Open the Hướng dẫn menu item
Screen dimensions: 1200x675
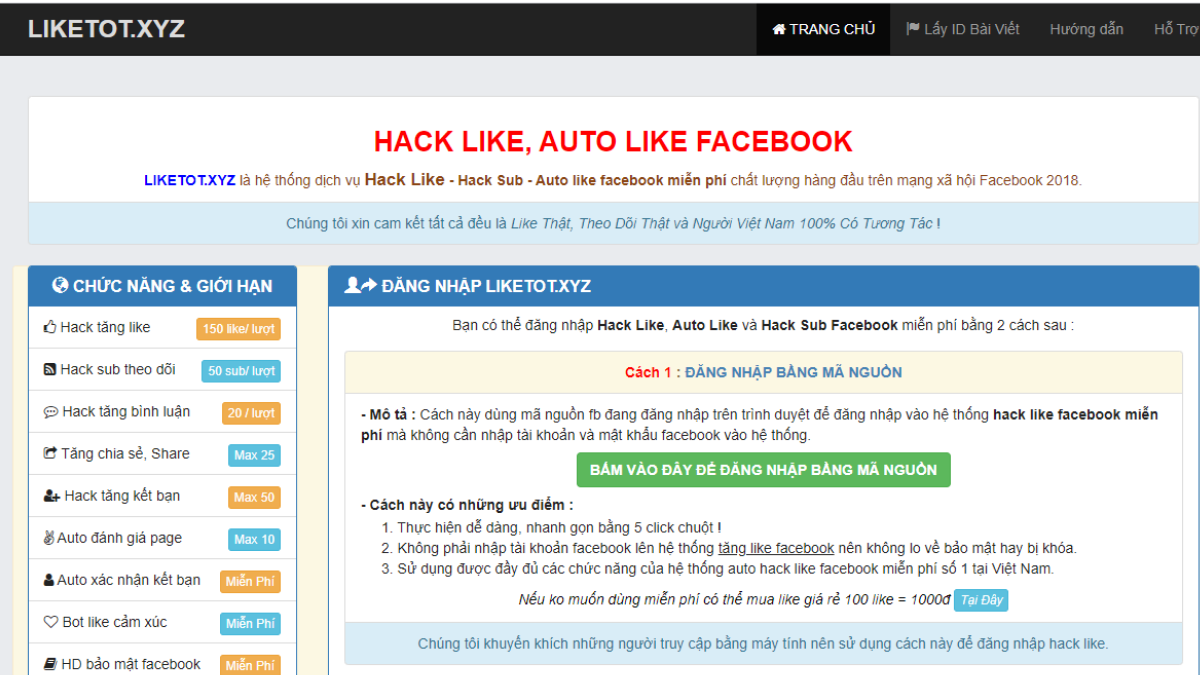pos(1086,29)
